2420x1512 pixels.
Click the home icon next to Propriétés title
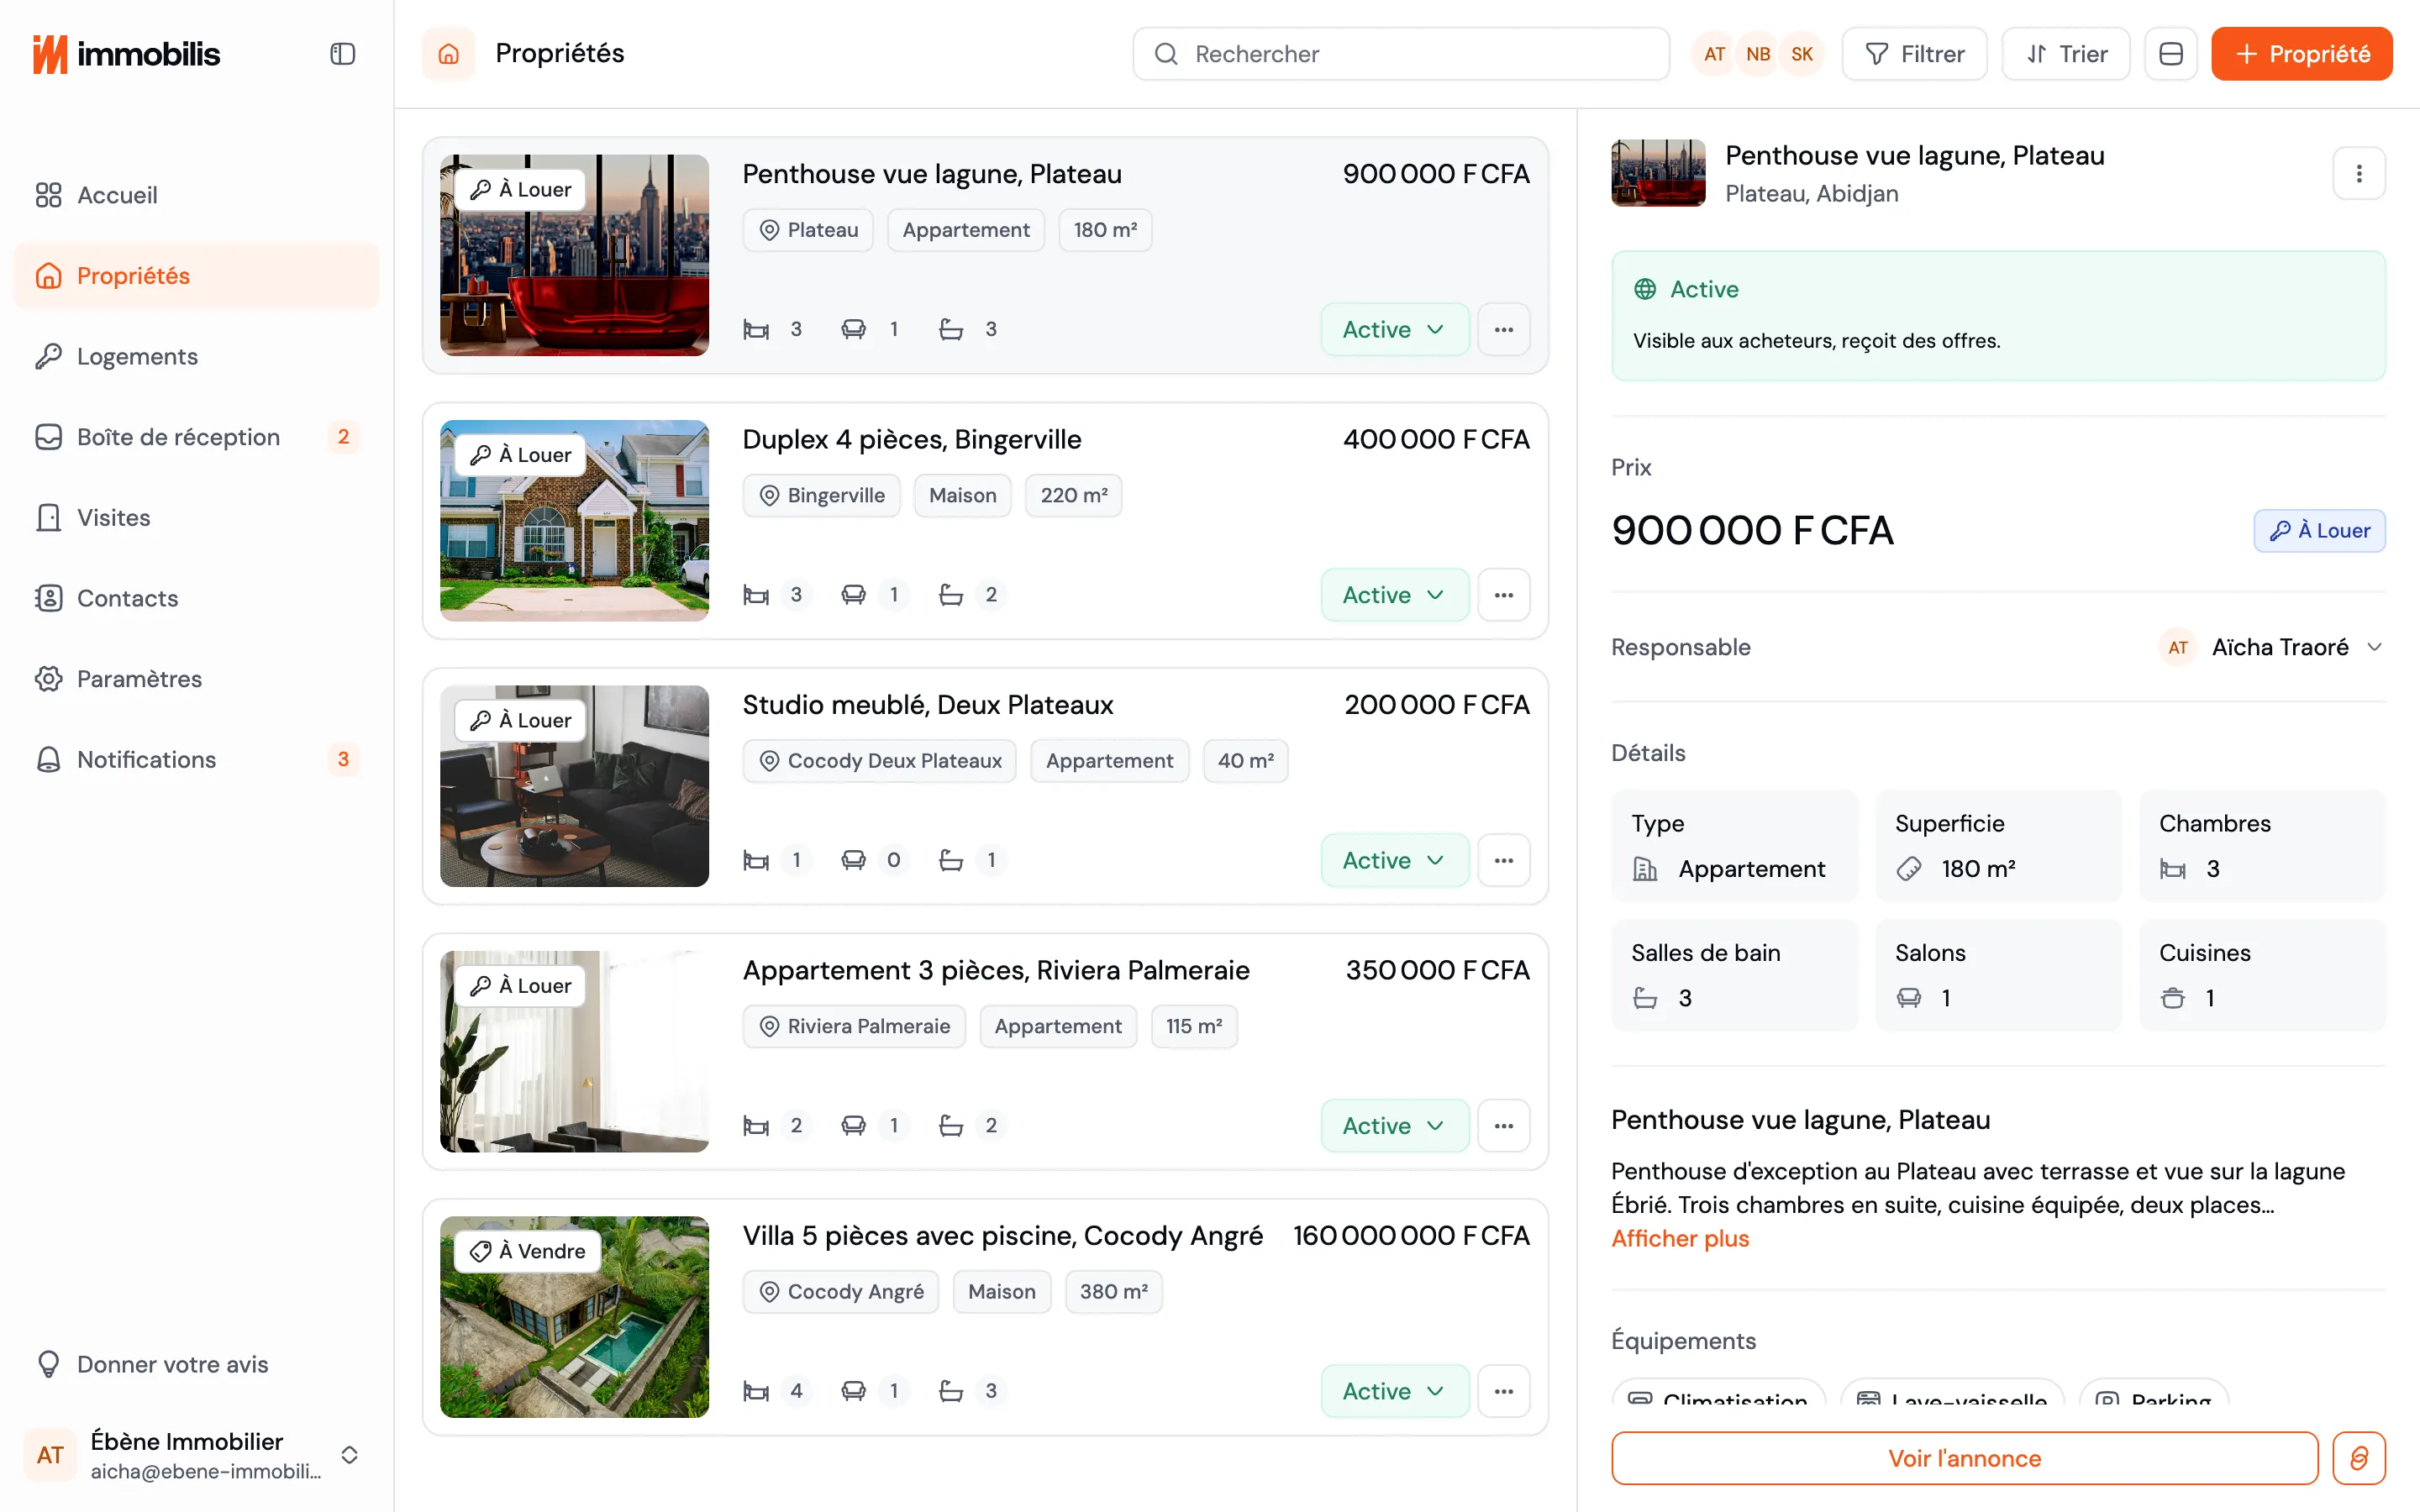[x=449, y=54]
